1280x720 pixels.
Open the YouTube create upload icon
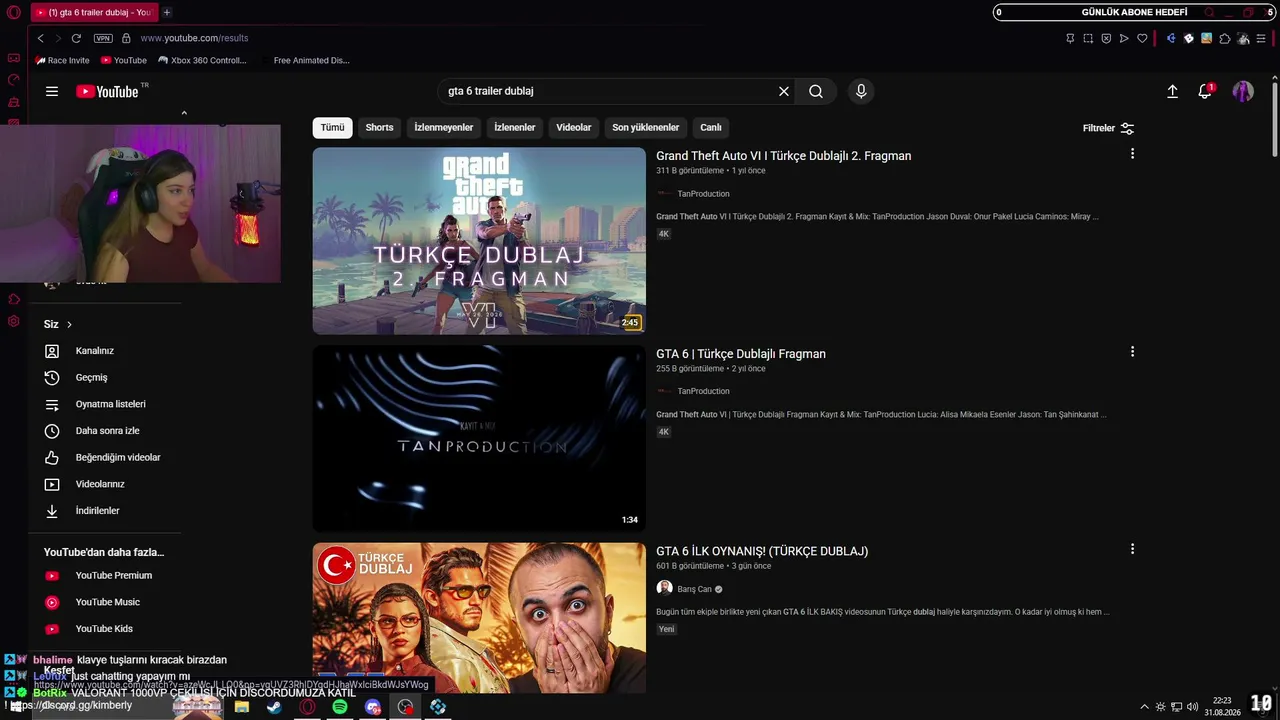coord(1173,91)
